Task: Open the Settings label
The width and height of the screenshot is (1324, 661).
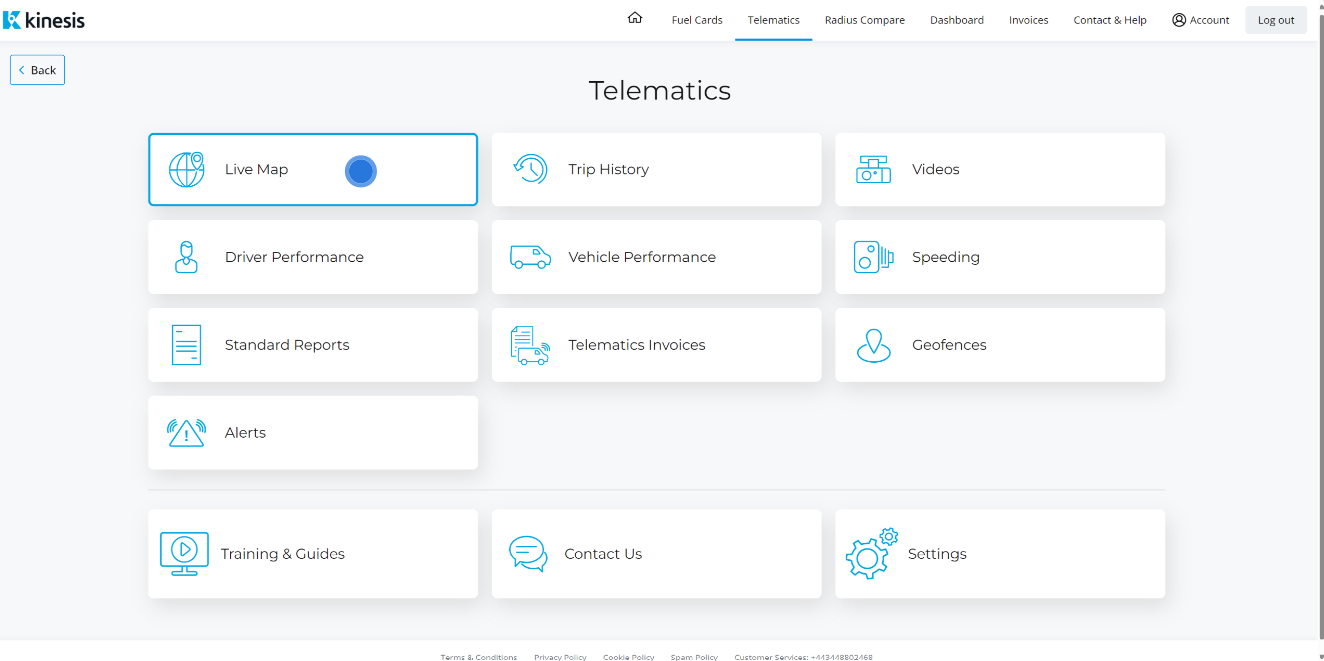Action: click(937, 554)
